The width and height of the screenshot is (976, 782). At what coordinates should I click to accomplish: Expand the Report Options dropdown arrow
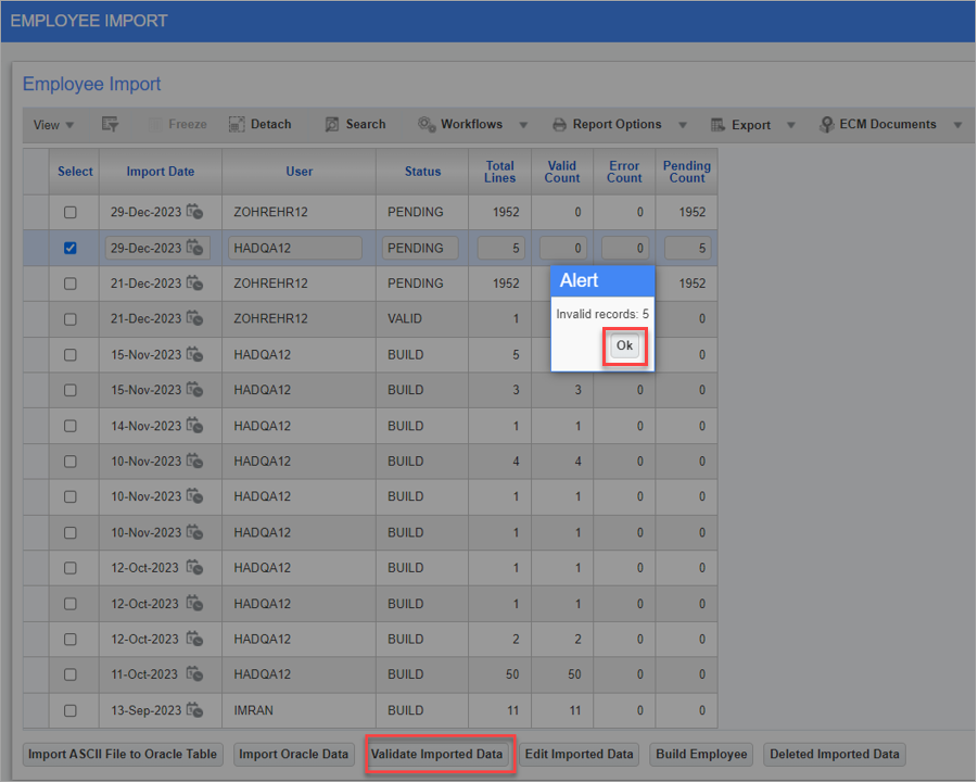pyautogui.click(x=683, y=125)
